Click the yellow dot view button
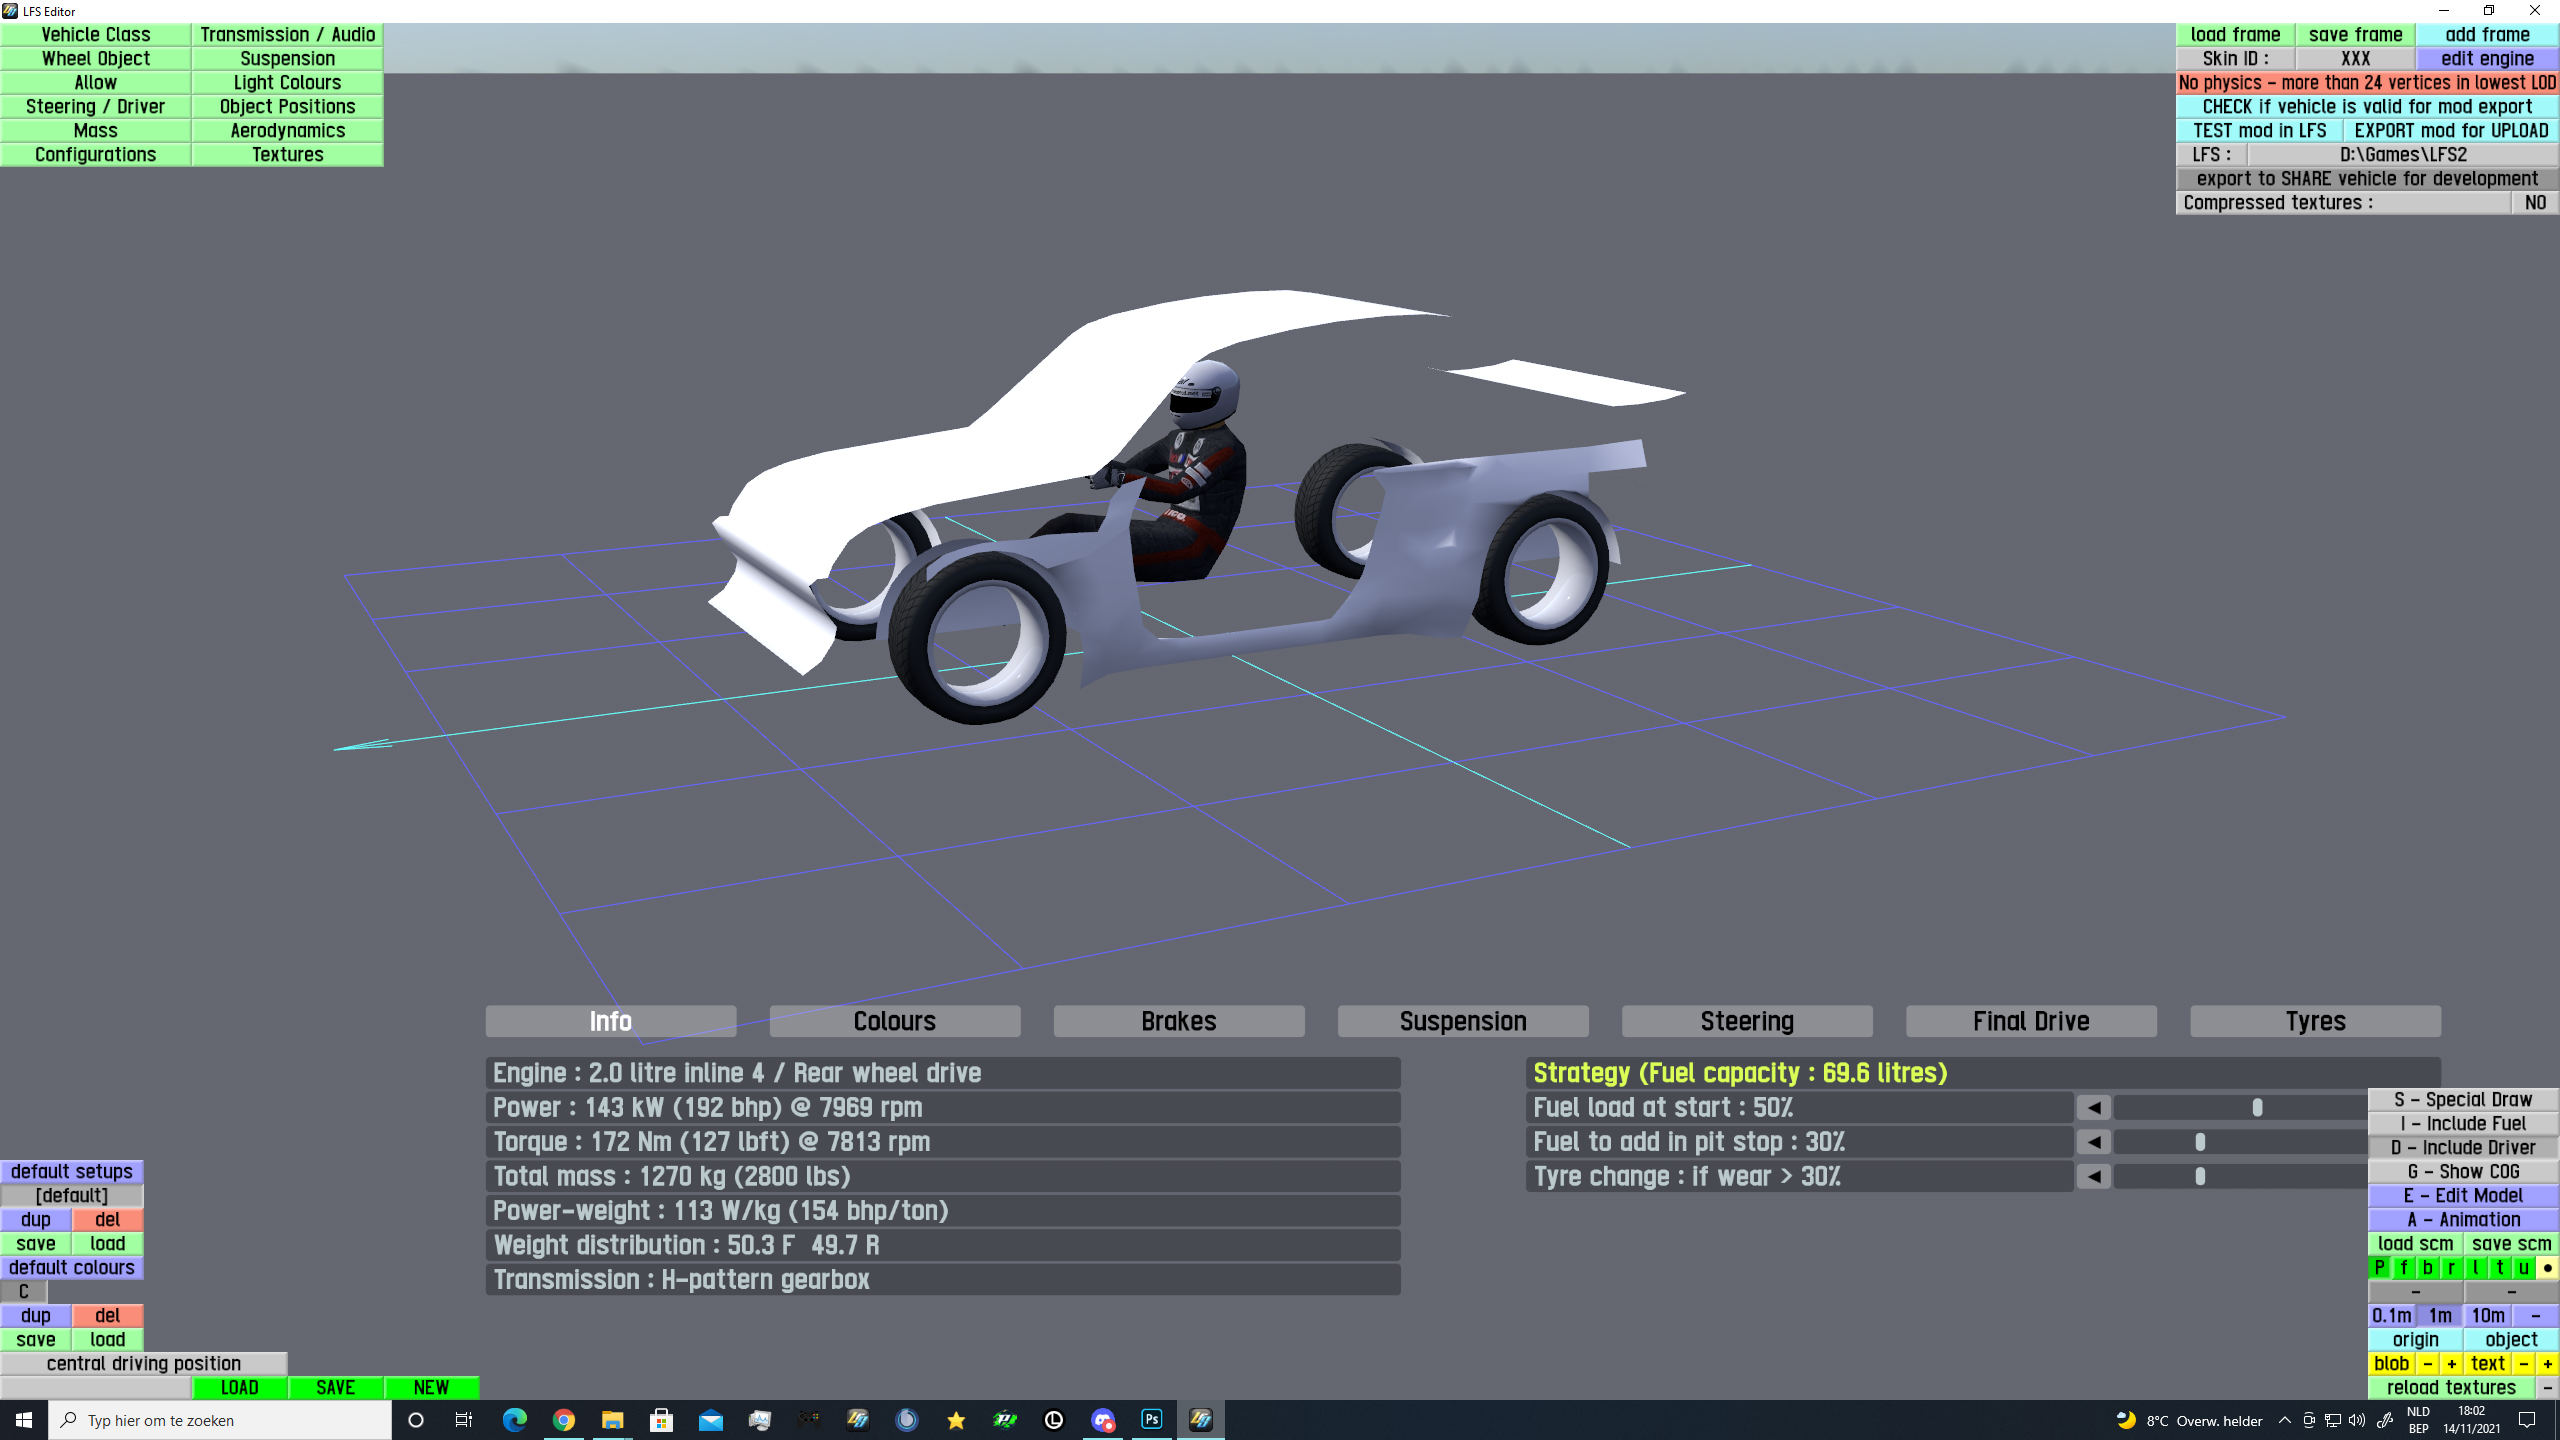 pyautogui.click(x=2548, y=1267)
